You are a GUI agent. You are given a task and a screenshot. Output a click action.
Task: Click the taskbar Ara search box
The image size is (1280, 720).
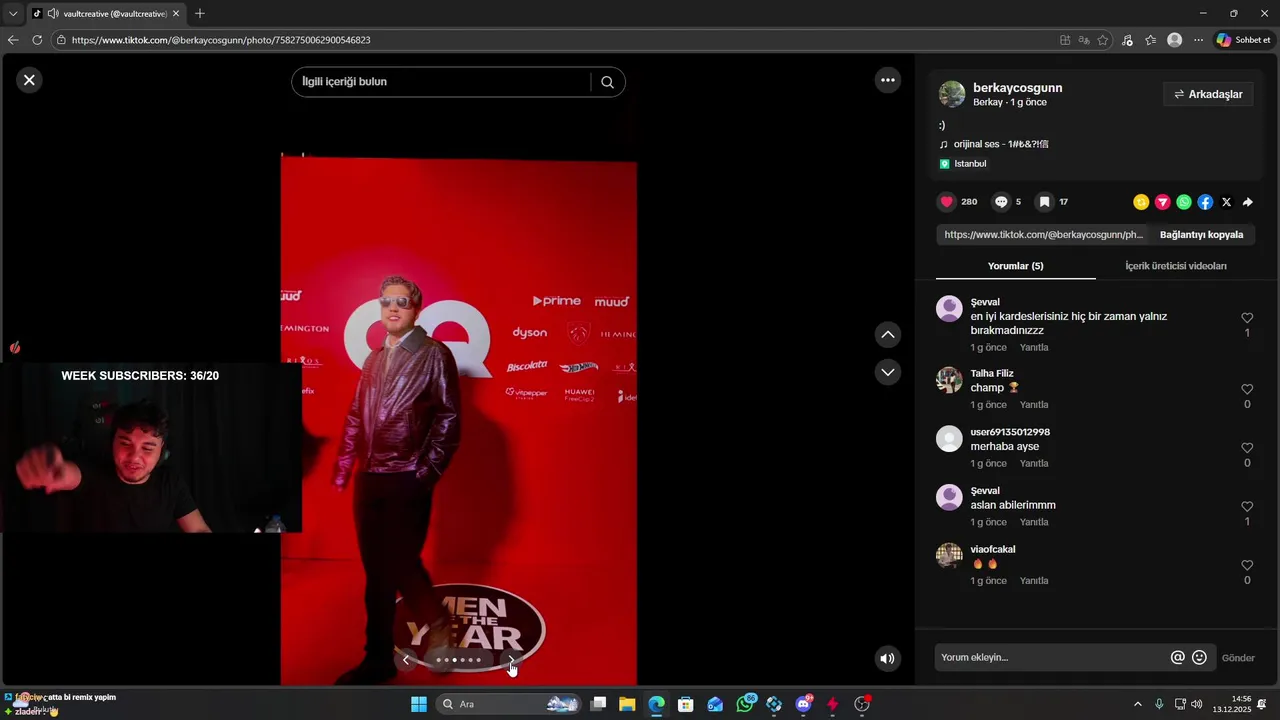(510, 704)
